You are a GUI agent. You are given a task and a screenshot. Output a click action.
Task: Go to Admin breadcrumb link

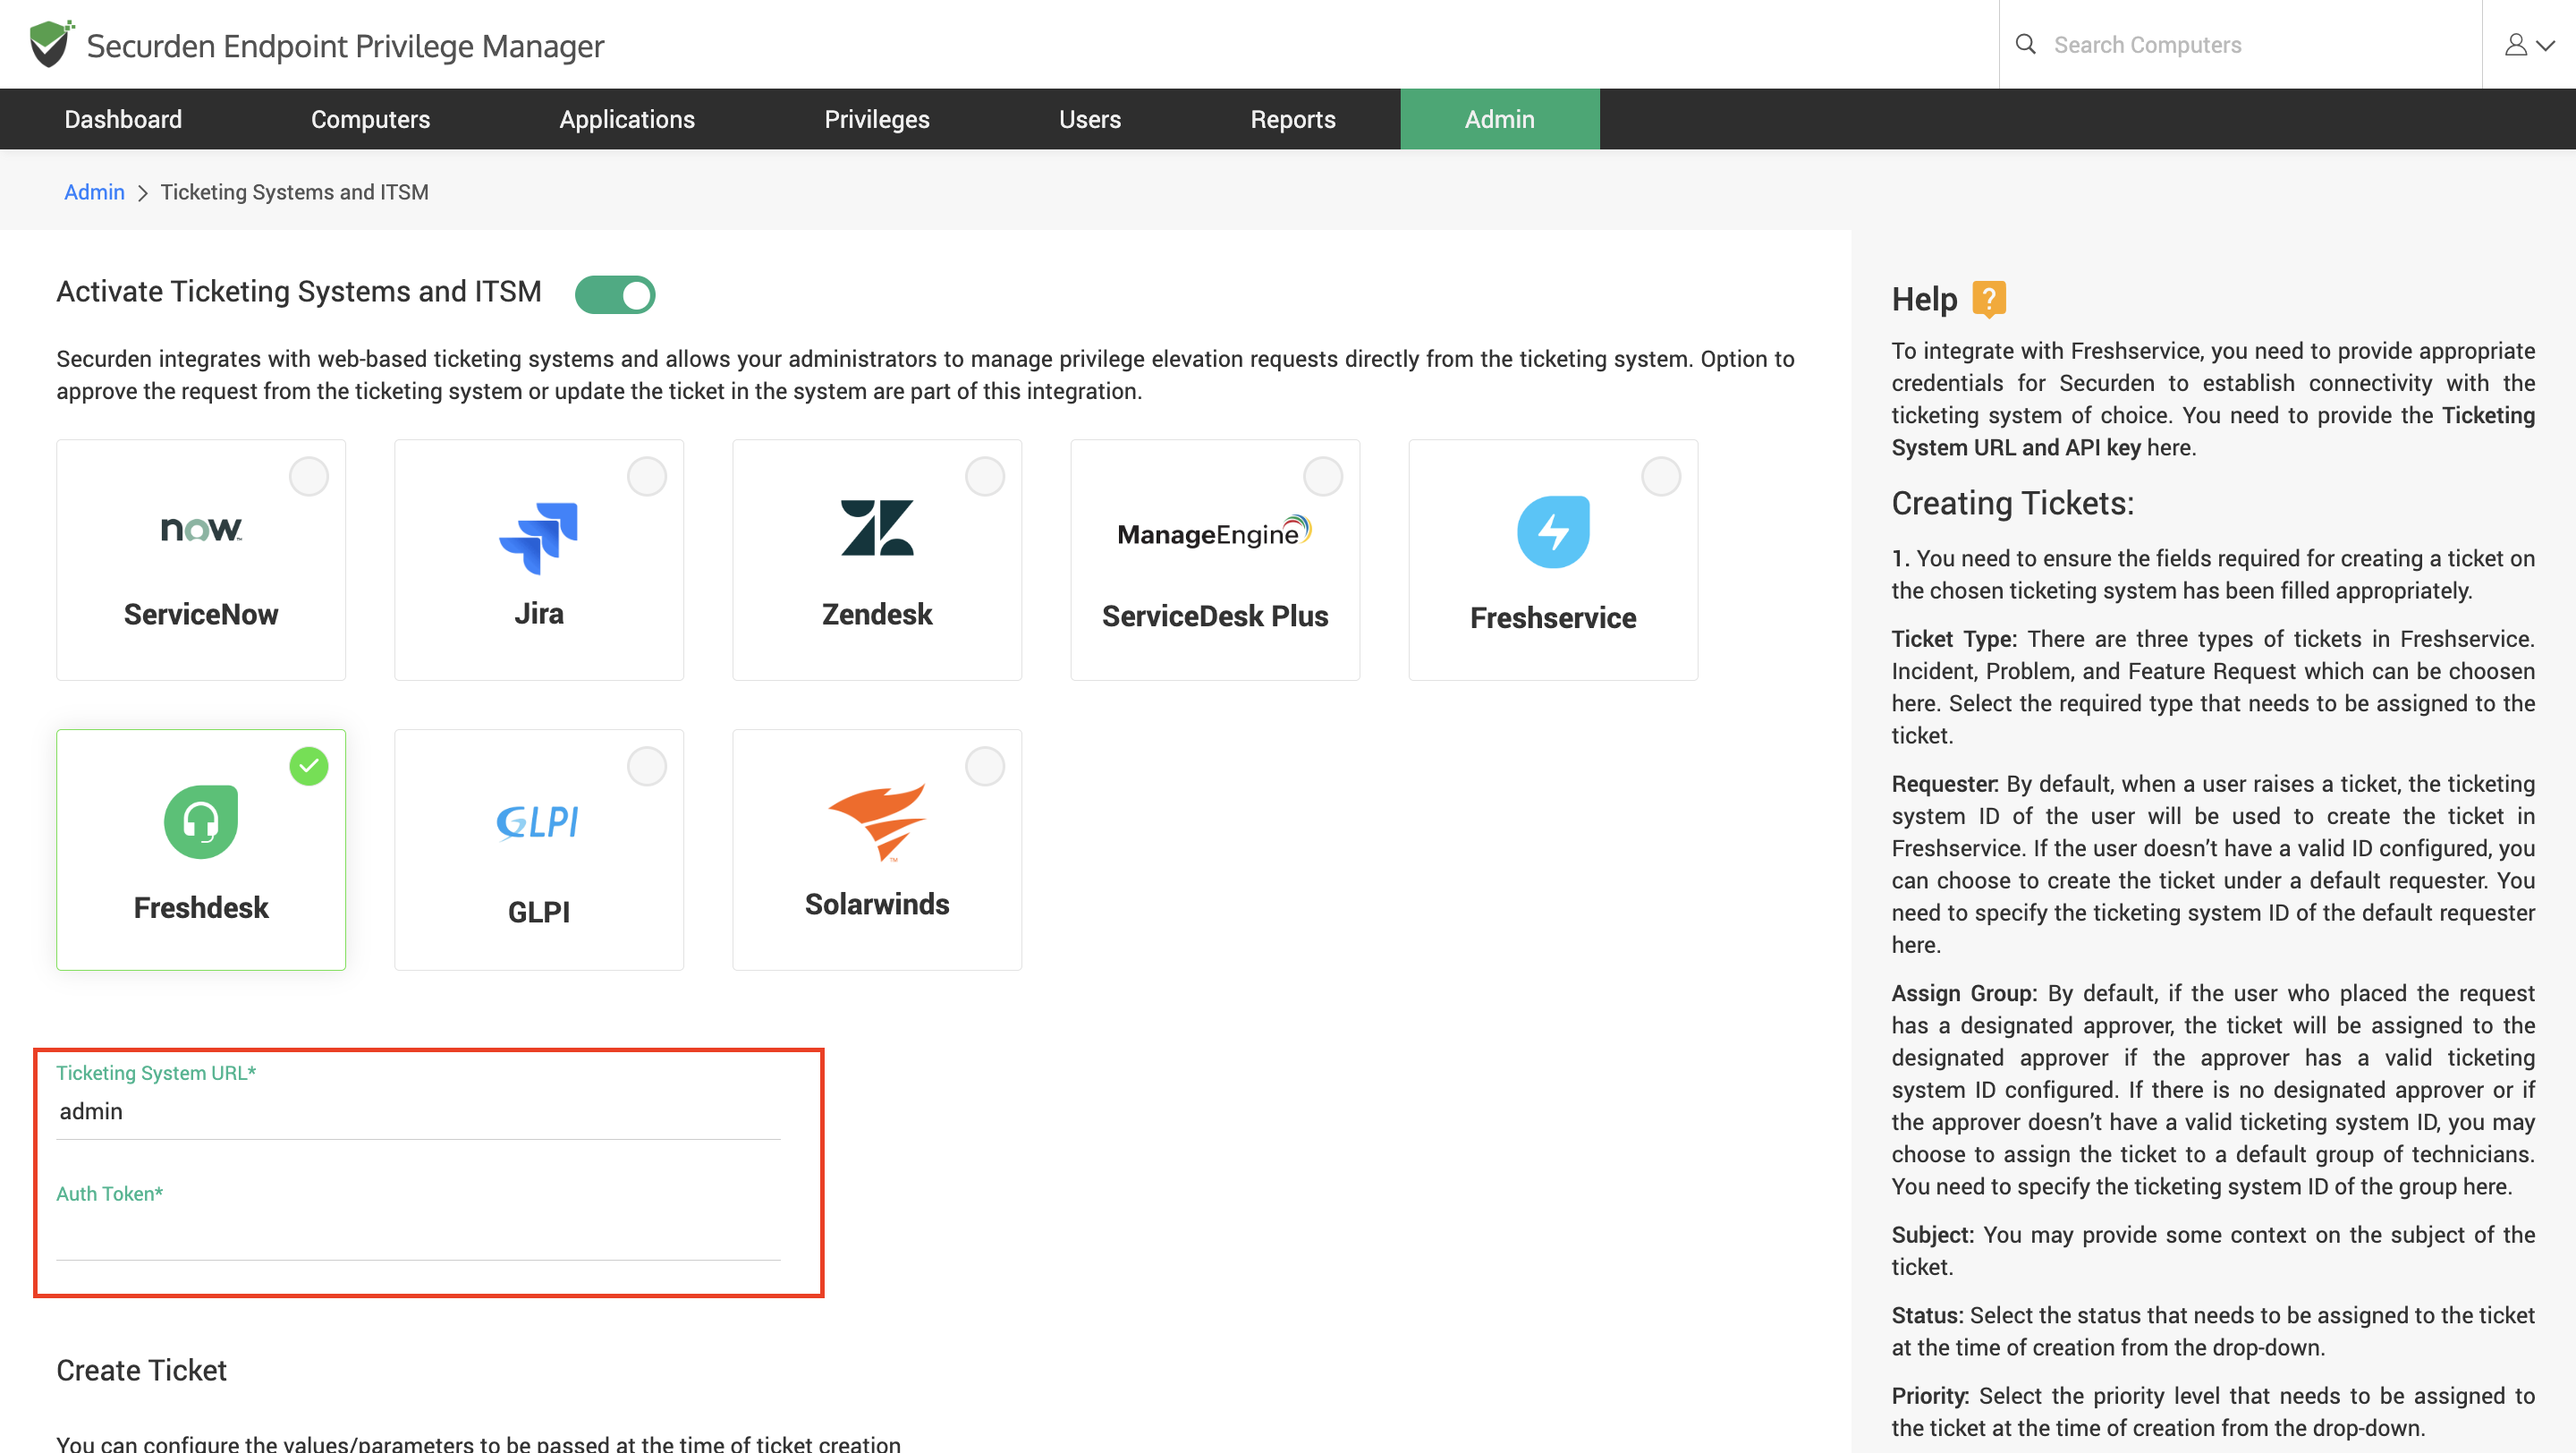(x=94, y=192)
